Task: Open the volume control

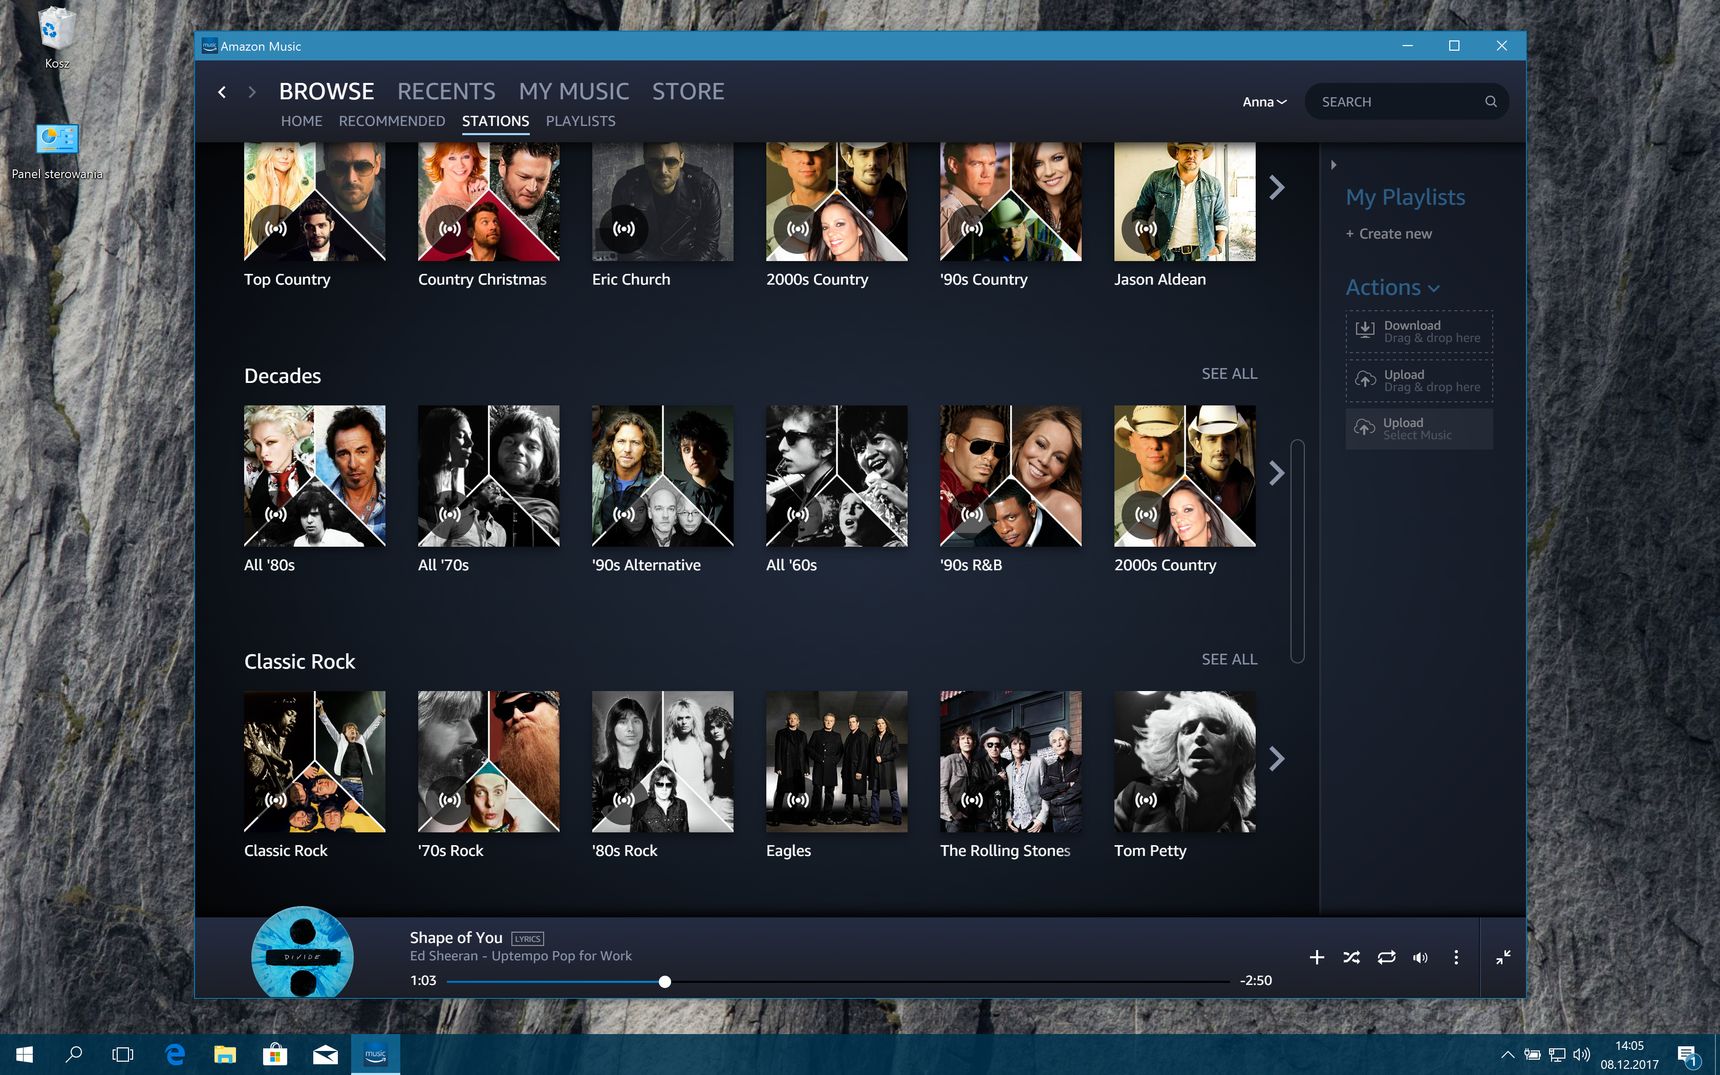Action: click(1420, 957)
